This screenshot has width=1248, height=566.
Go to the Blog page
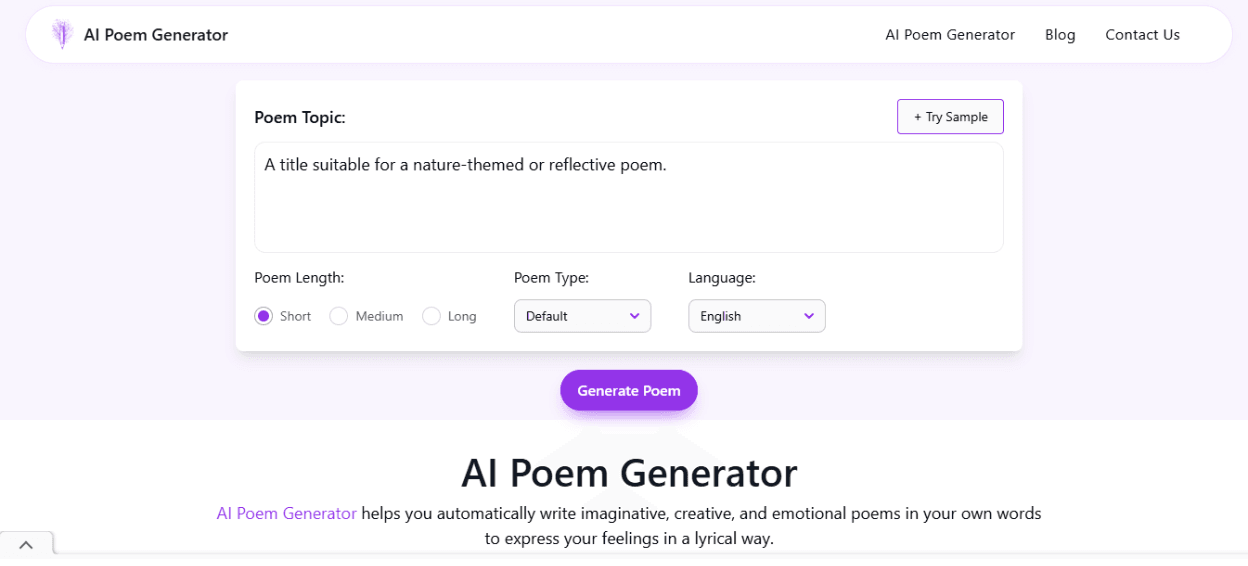pyautogui.click(x=1060, y=35)
